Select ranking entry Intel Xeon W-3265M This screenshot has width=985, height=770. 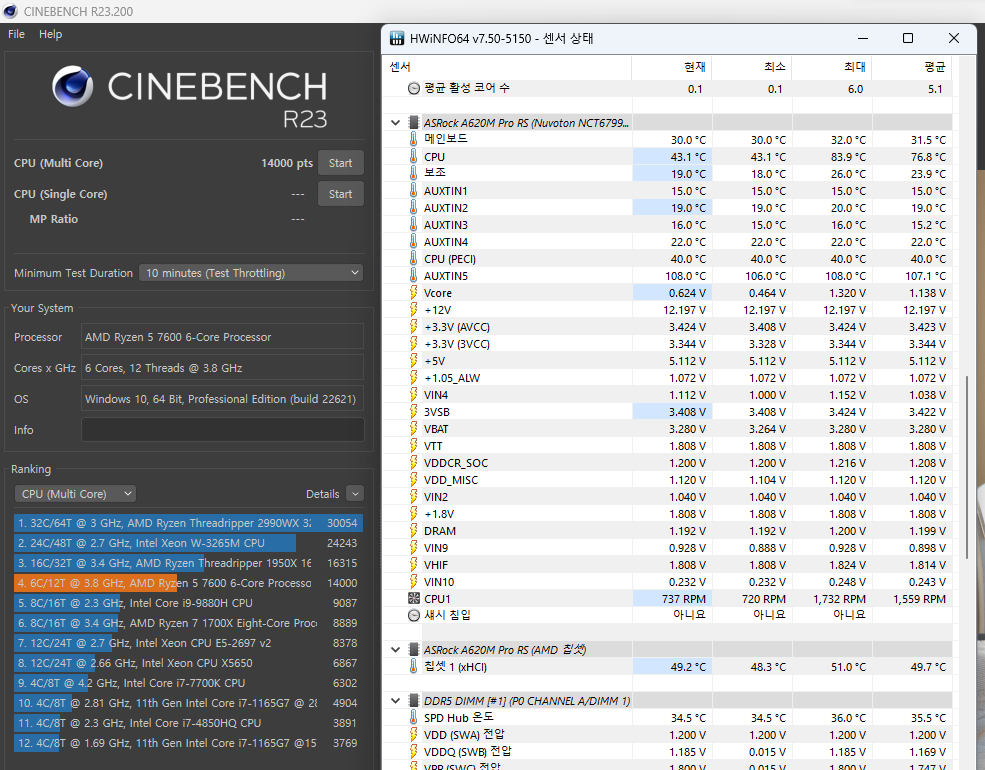(188, 543)
